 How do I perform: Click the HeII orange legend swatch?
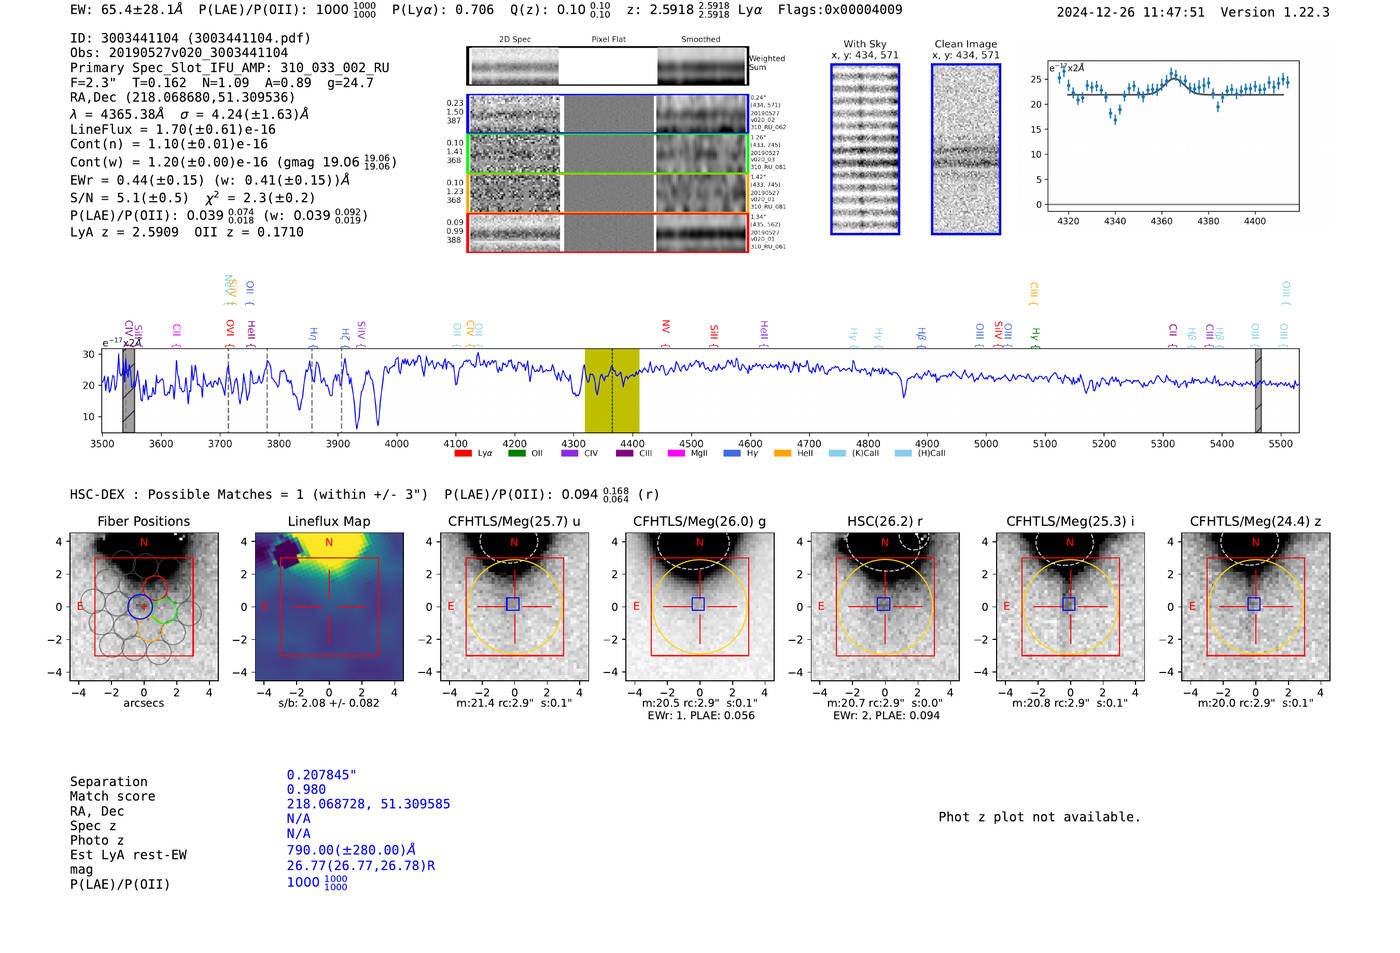[x=782, y=453]
